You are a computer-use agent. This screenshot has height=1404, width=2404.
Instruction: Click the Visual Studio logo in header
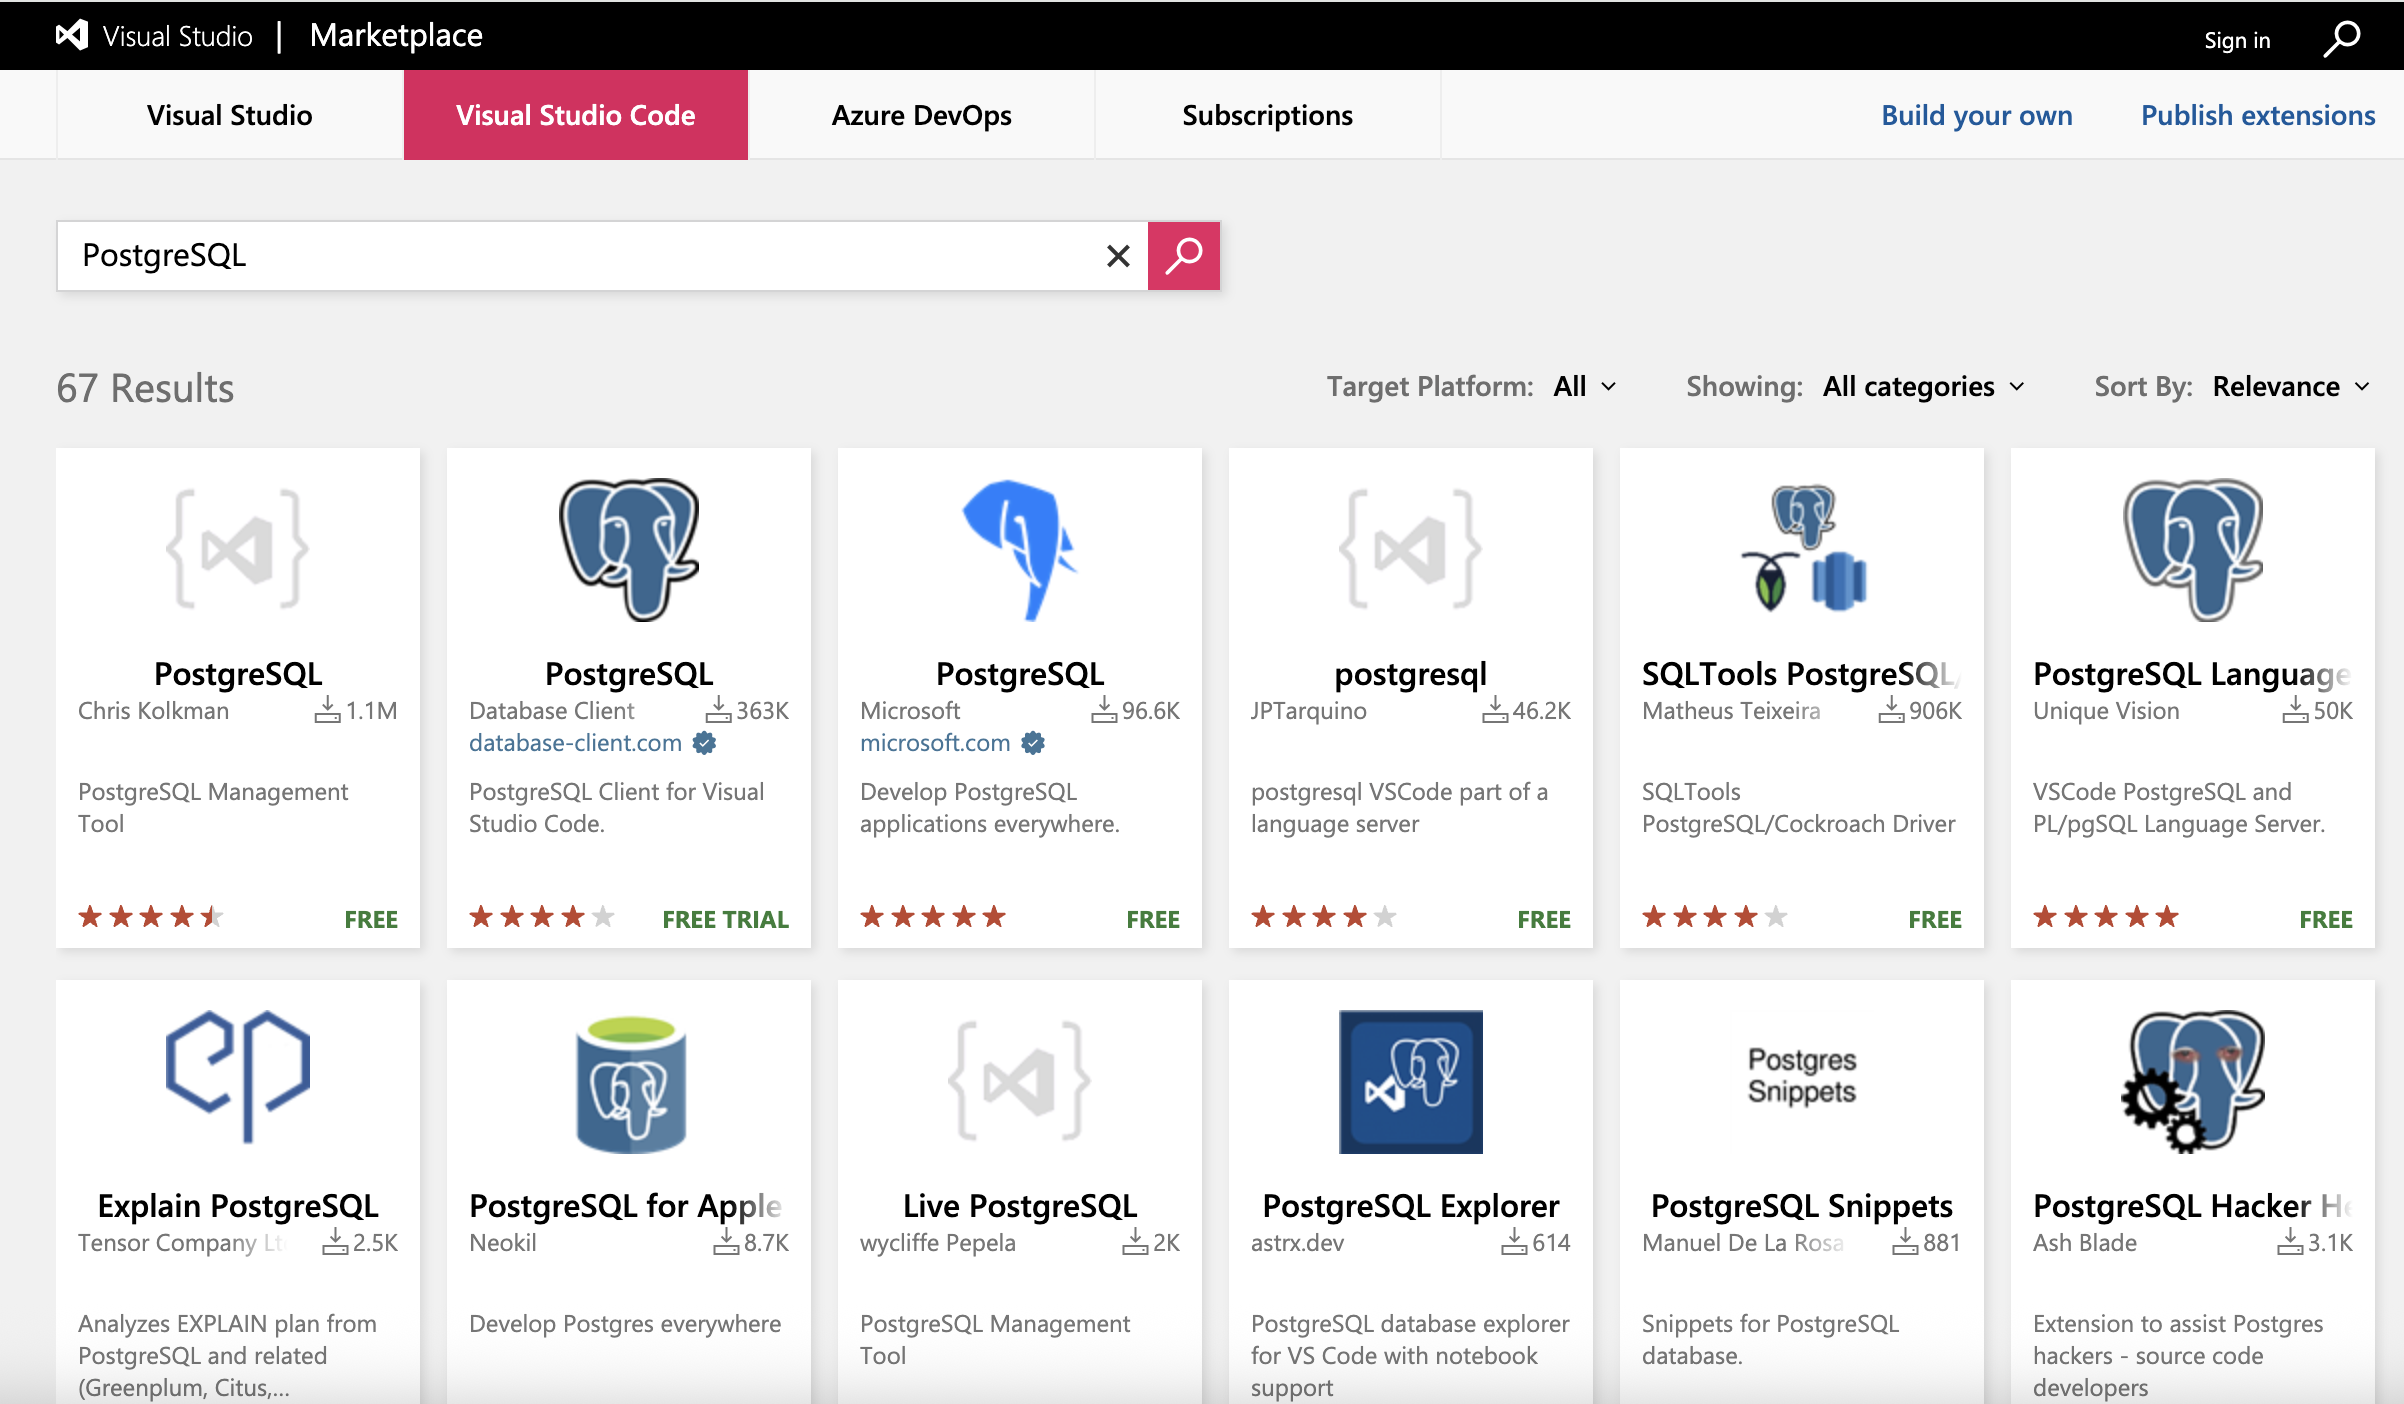(72, 35)
